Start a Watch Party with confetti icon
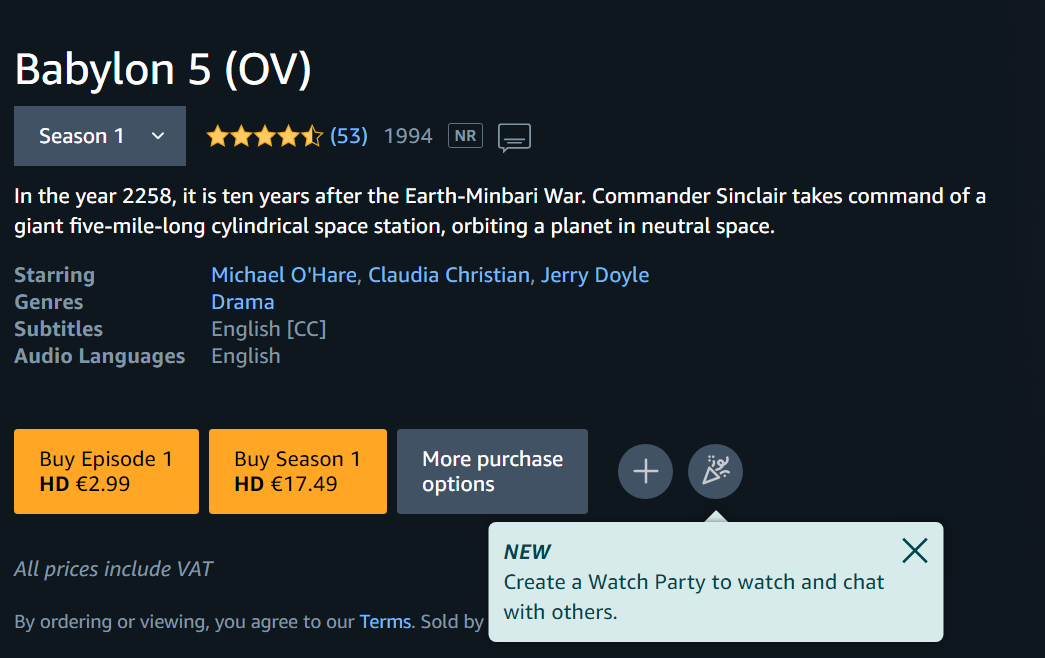Screen dimensions: 1045x658 (715, 471)
